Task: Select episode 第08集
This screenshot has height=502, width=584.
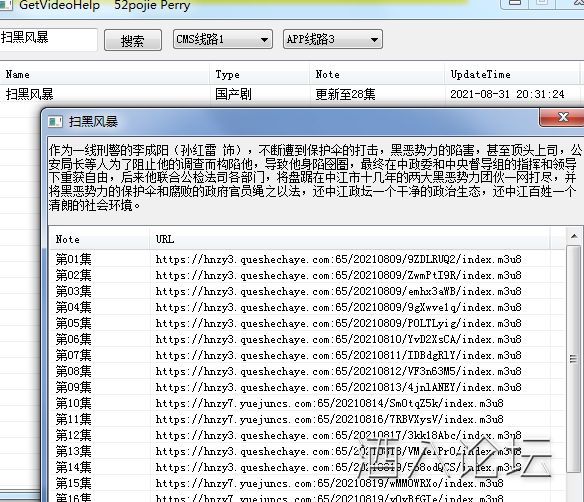Action: click(x=74, y=371)
